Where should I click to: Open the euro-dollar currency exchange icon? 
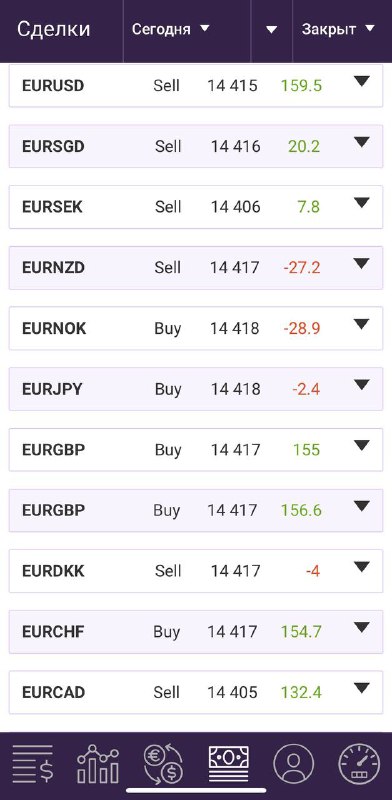[163, 764]
